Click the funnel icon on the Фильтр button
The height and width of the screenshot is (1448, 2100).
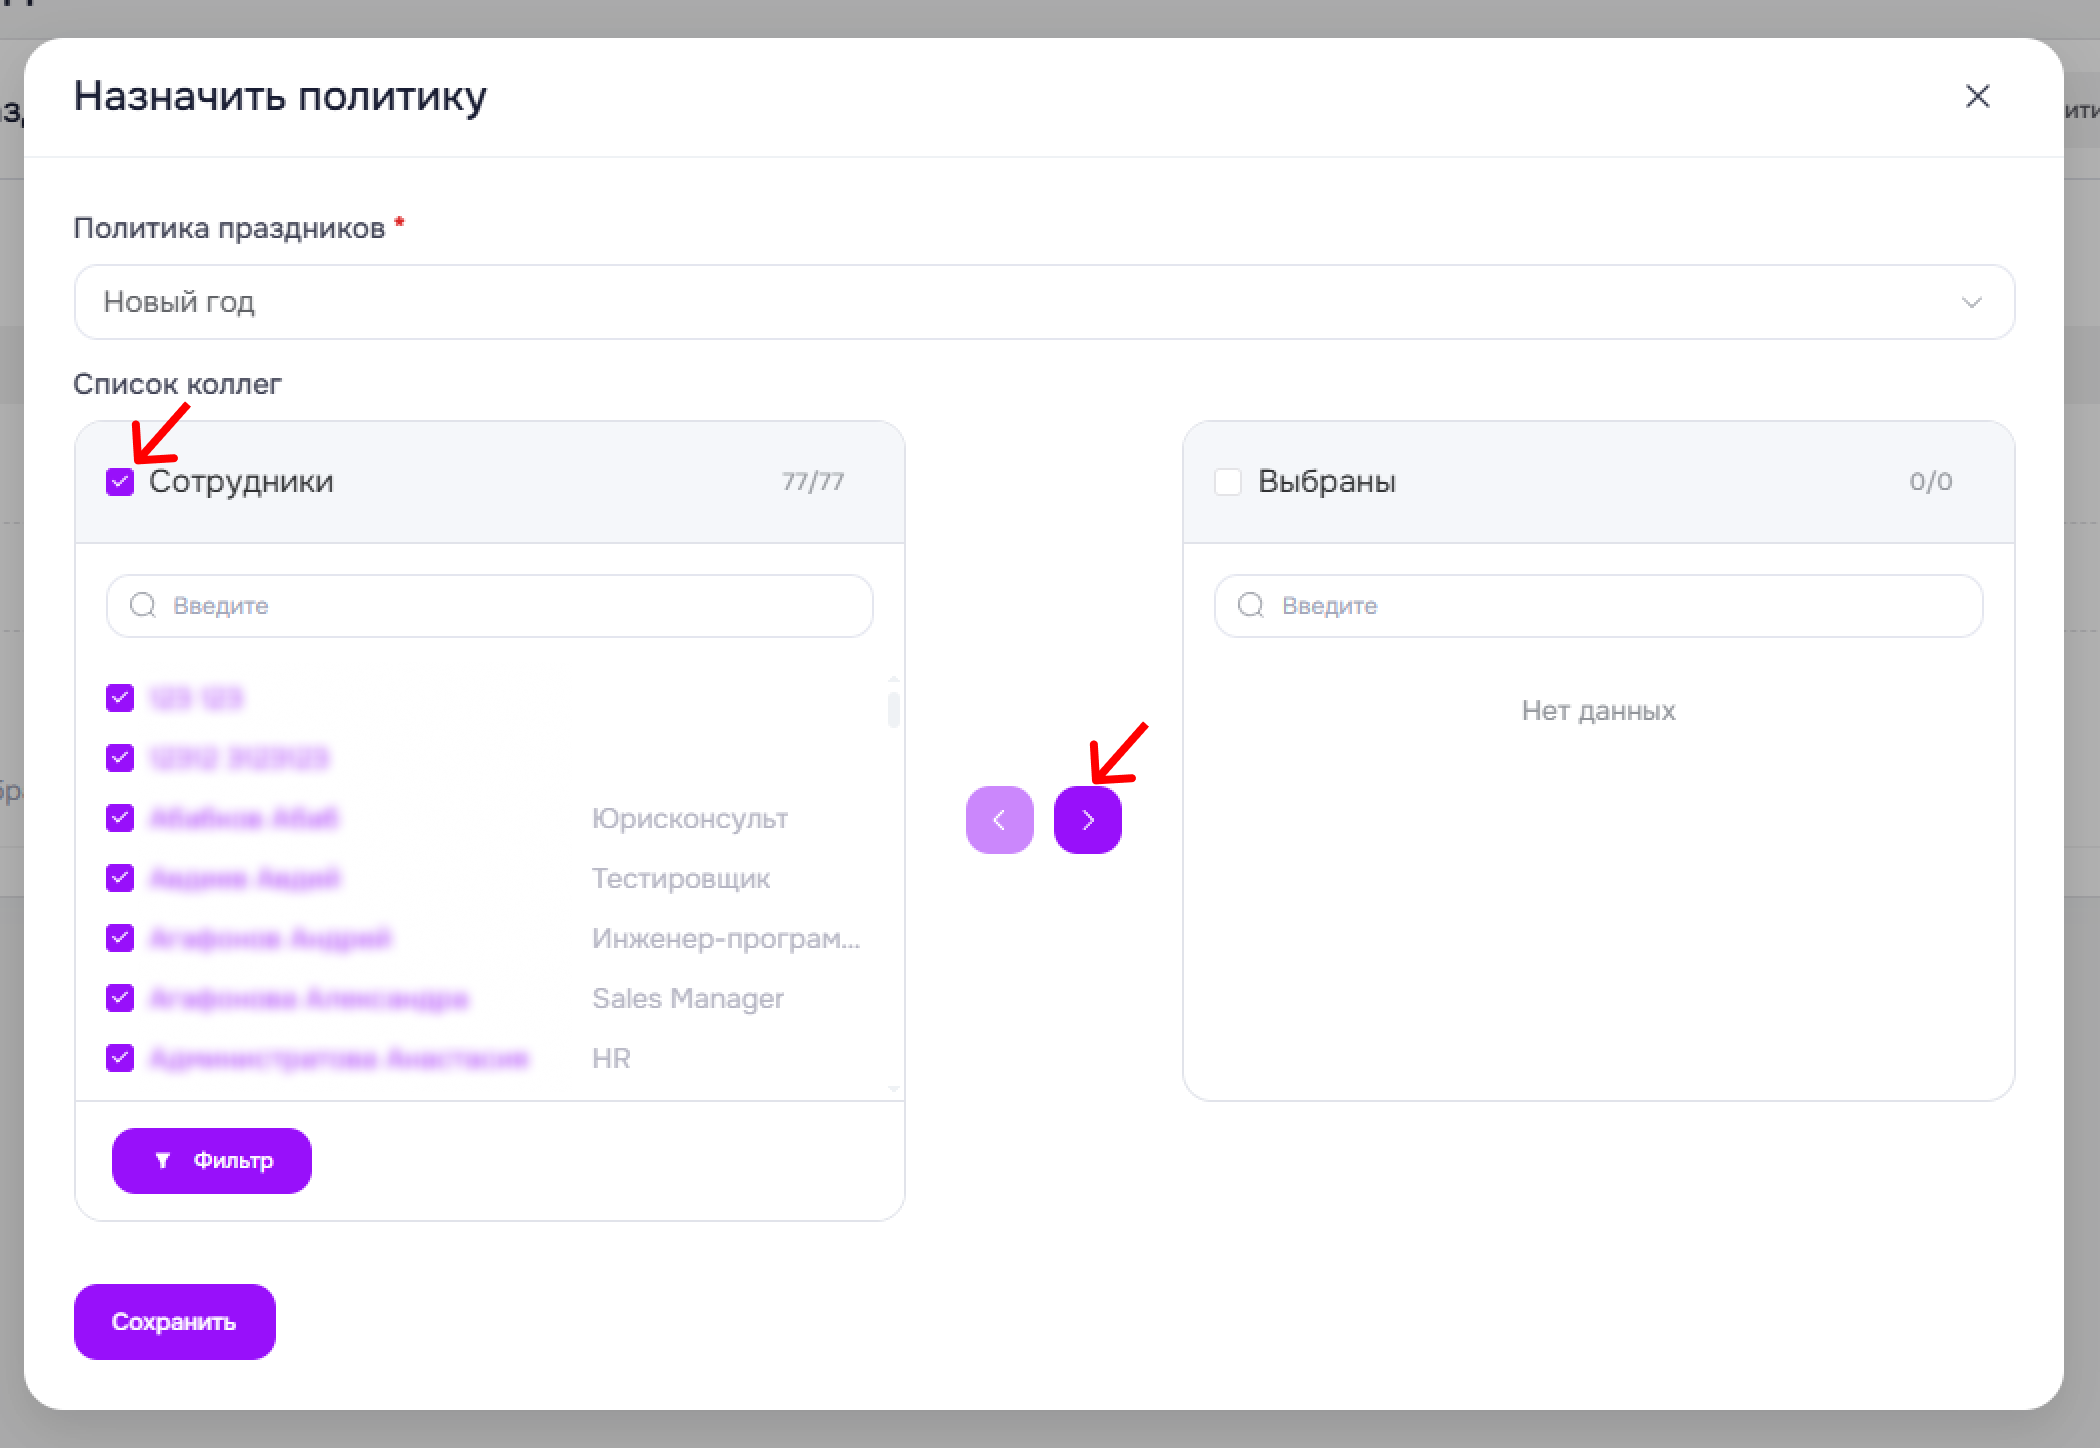pyautogui.click(x=163, y=1160)
